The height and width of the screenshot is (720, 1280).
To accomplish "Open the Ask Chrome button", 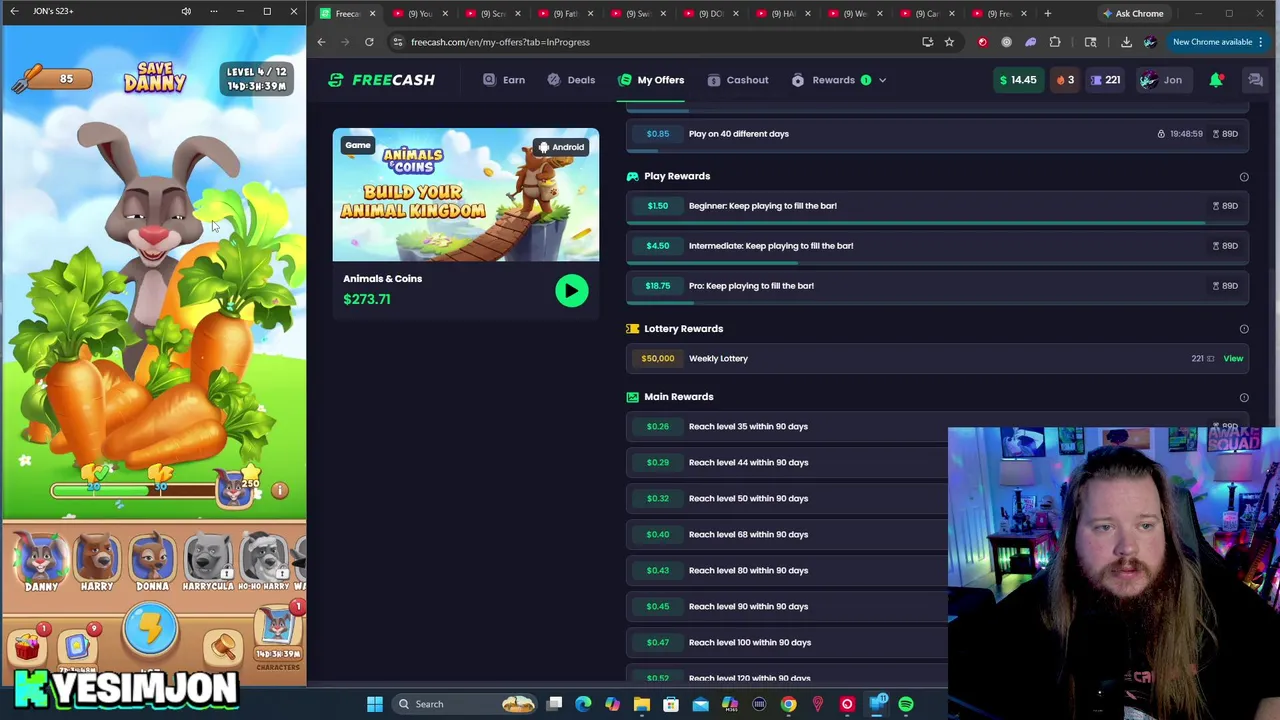I will tap(1133, 14).
